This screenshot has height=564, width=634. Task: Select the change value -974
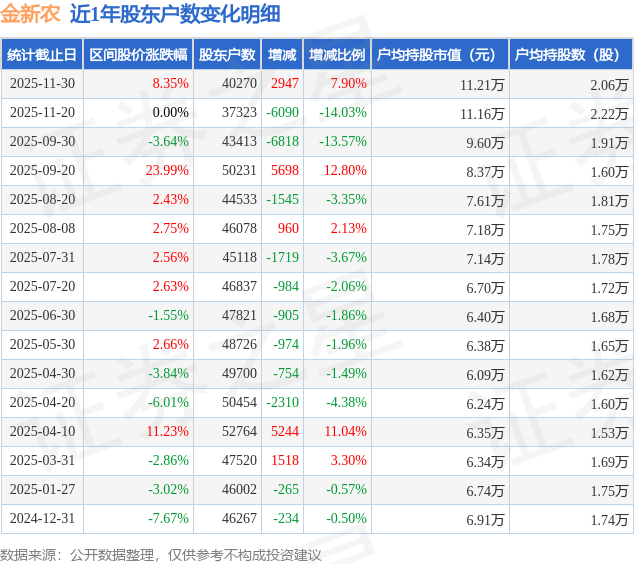pyautogui.click(x=286, y=345)
